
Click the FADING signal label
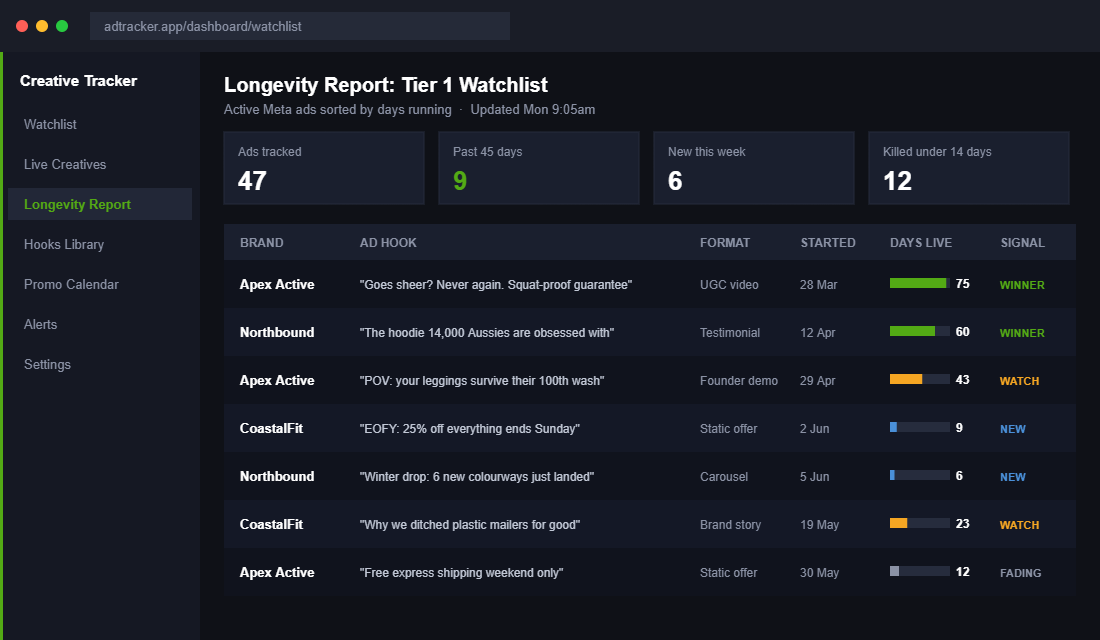tap(1021, 573)
